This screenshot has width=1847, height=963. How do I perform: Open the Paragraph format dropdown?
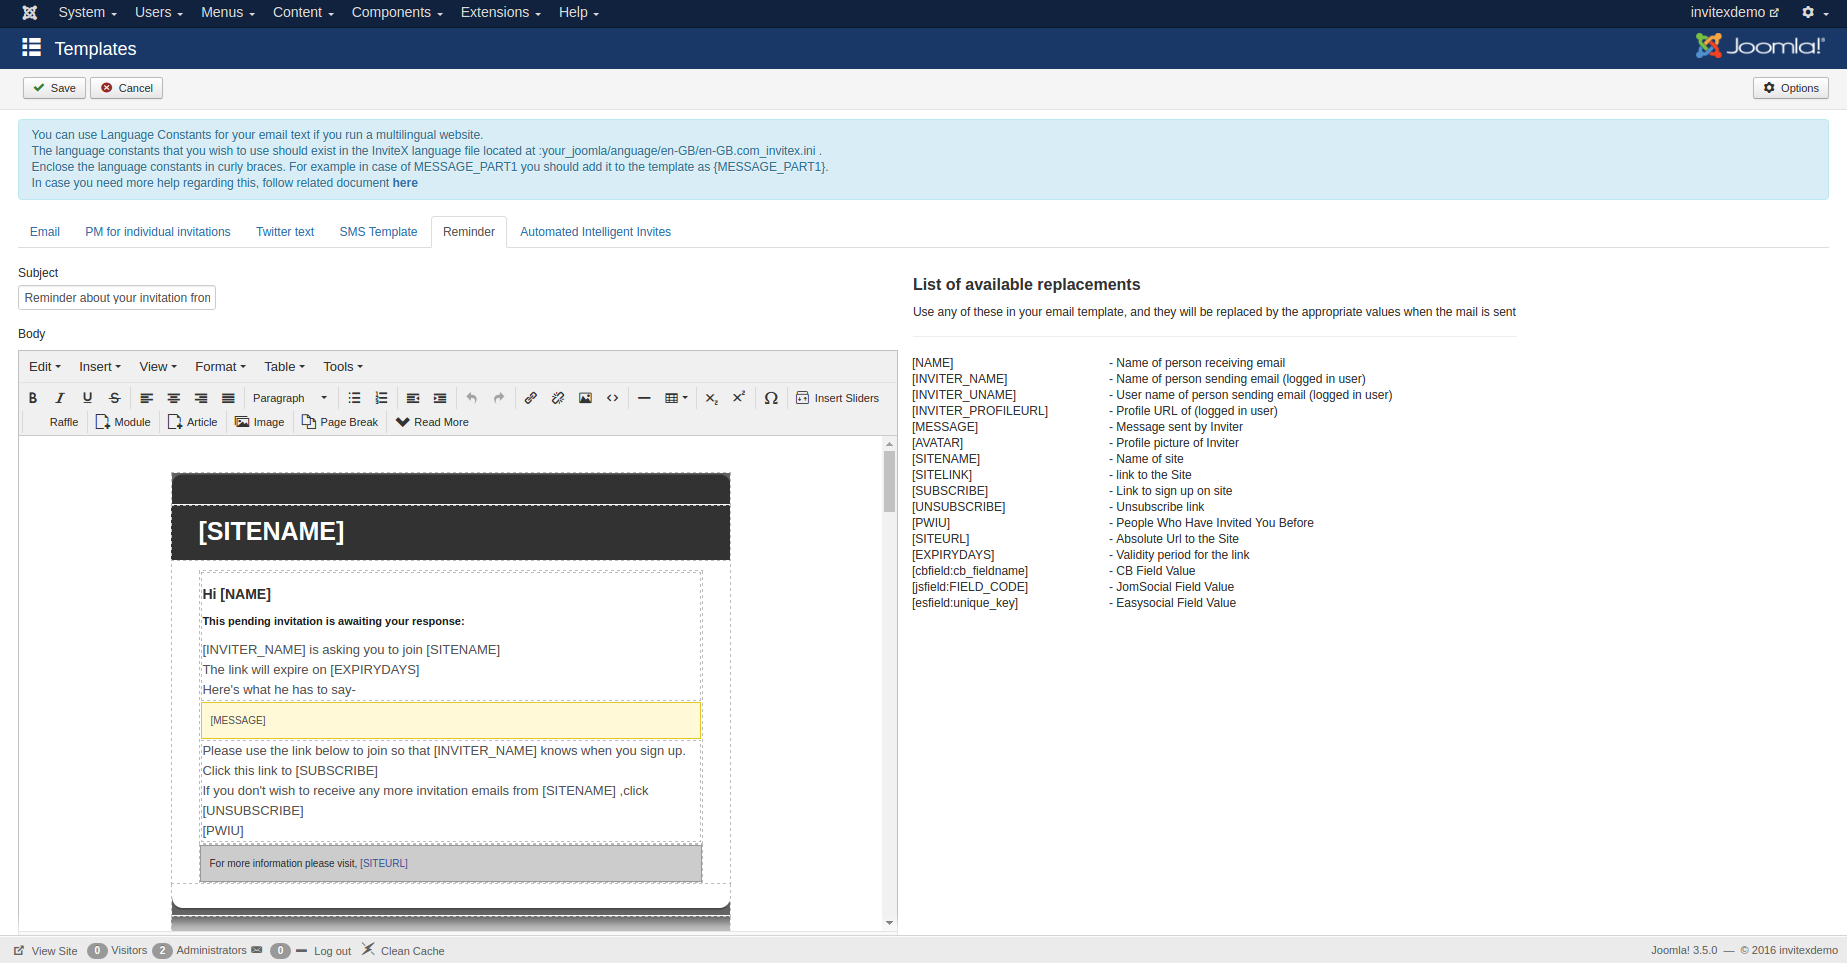coord(289,398)
